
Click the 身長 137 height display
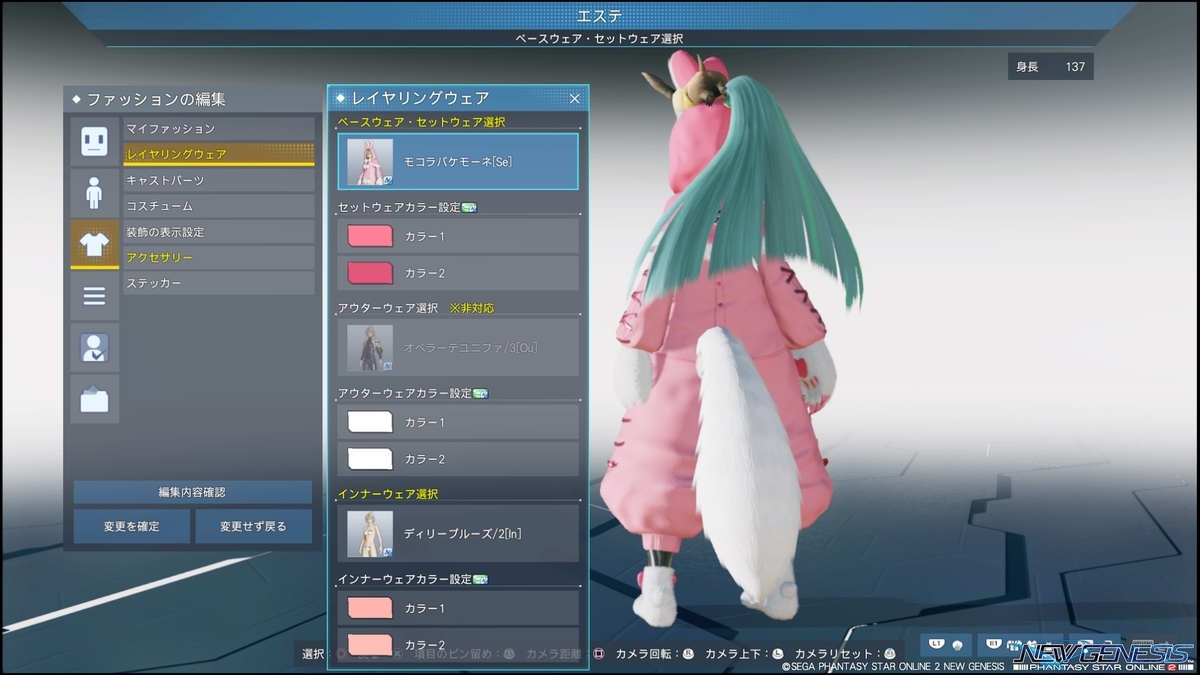(x=1050, y=67)
